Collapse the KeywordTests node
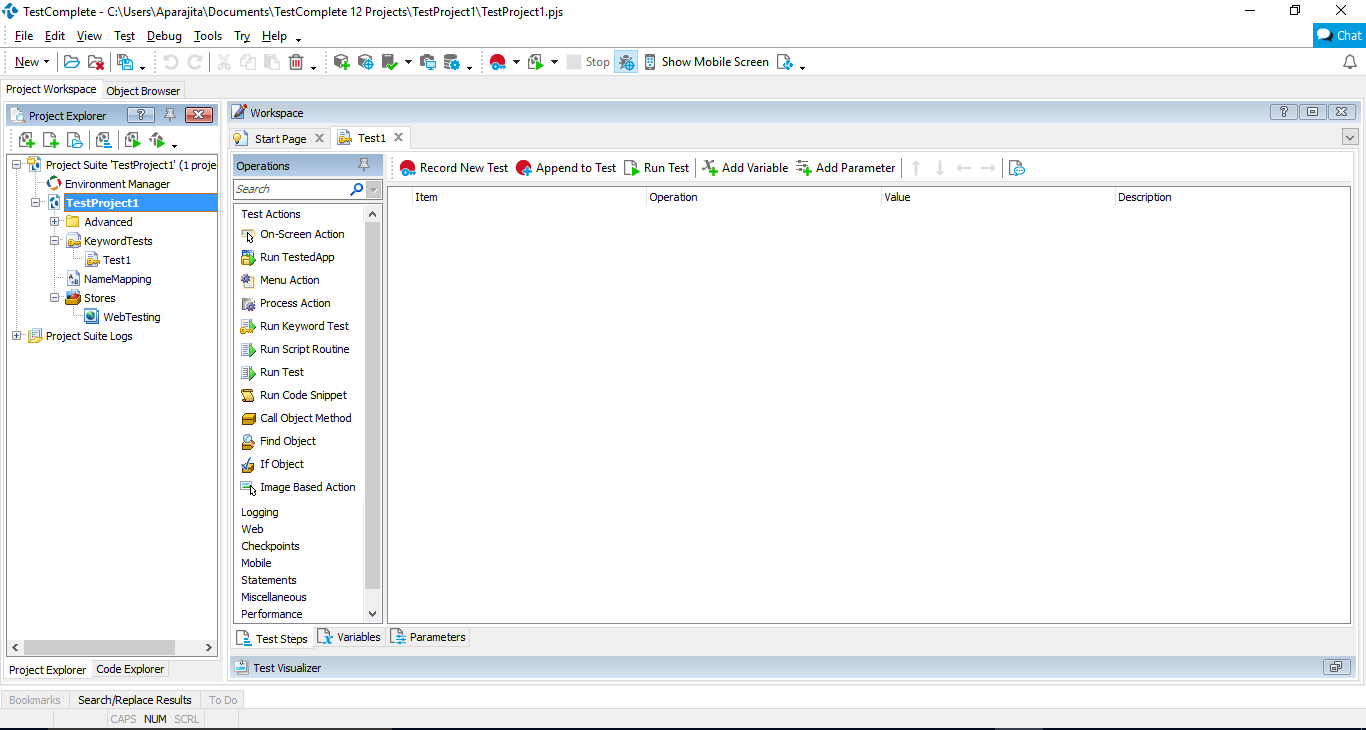1366x730 pixels. pyautogui.click(x=55, y=241)
